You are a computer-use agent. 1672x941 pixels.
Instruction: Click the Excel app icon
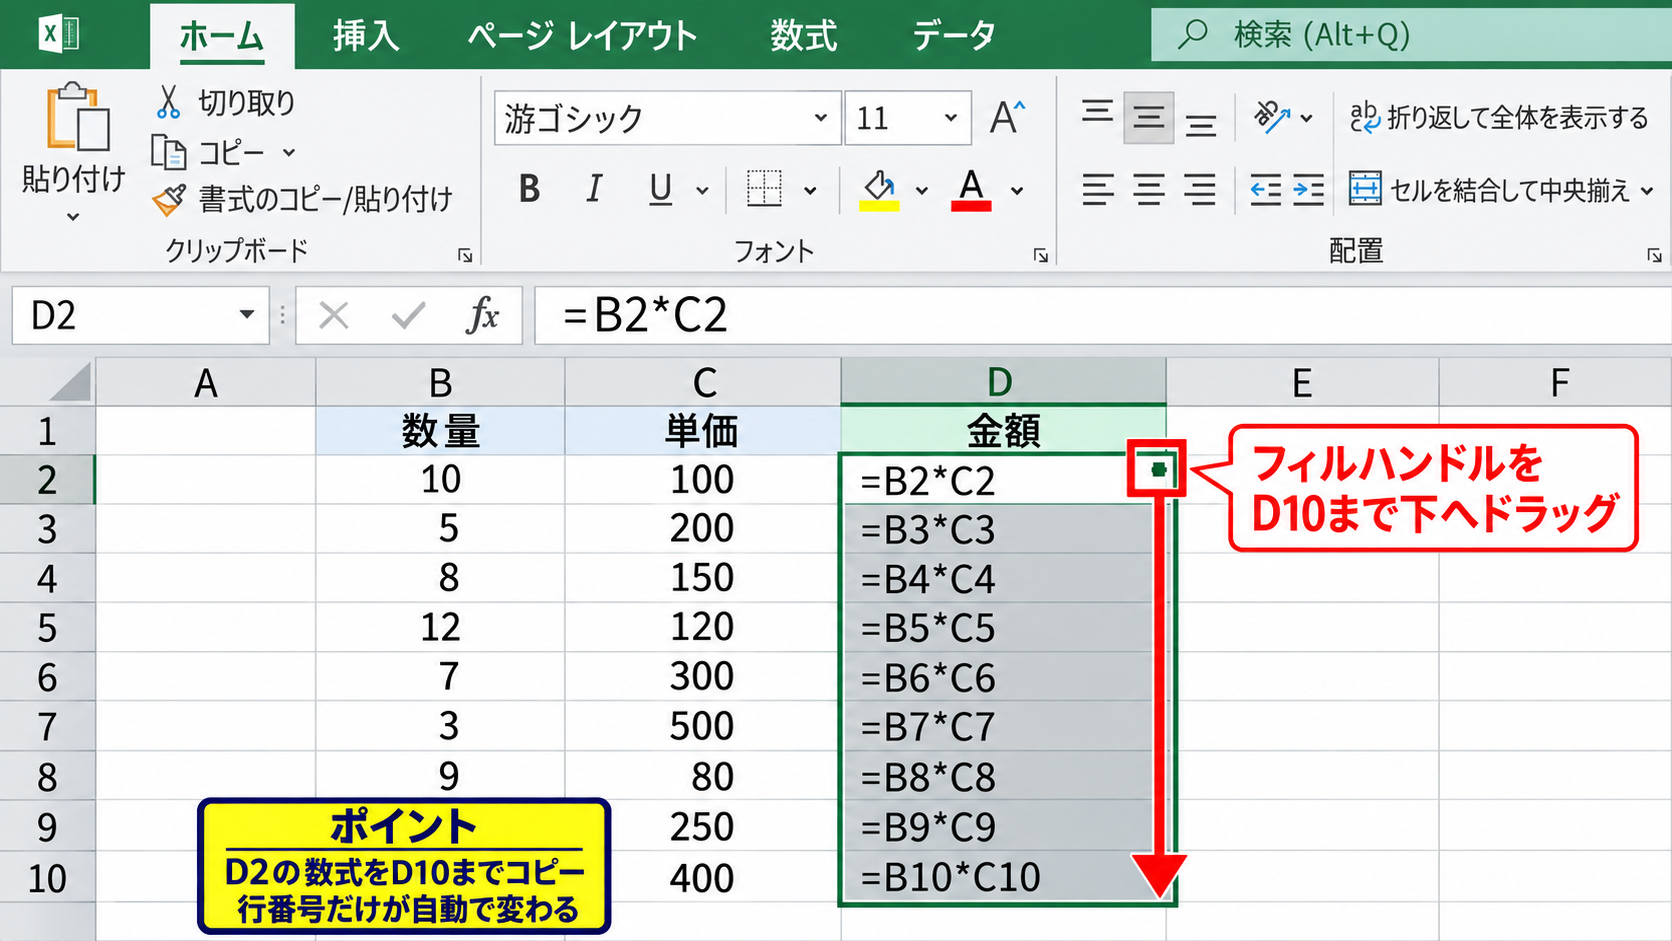[58, 34]
